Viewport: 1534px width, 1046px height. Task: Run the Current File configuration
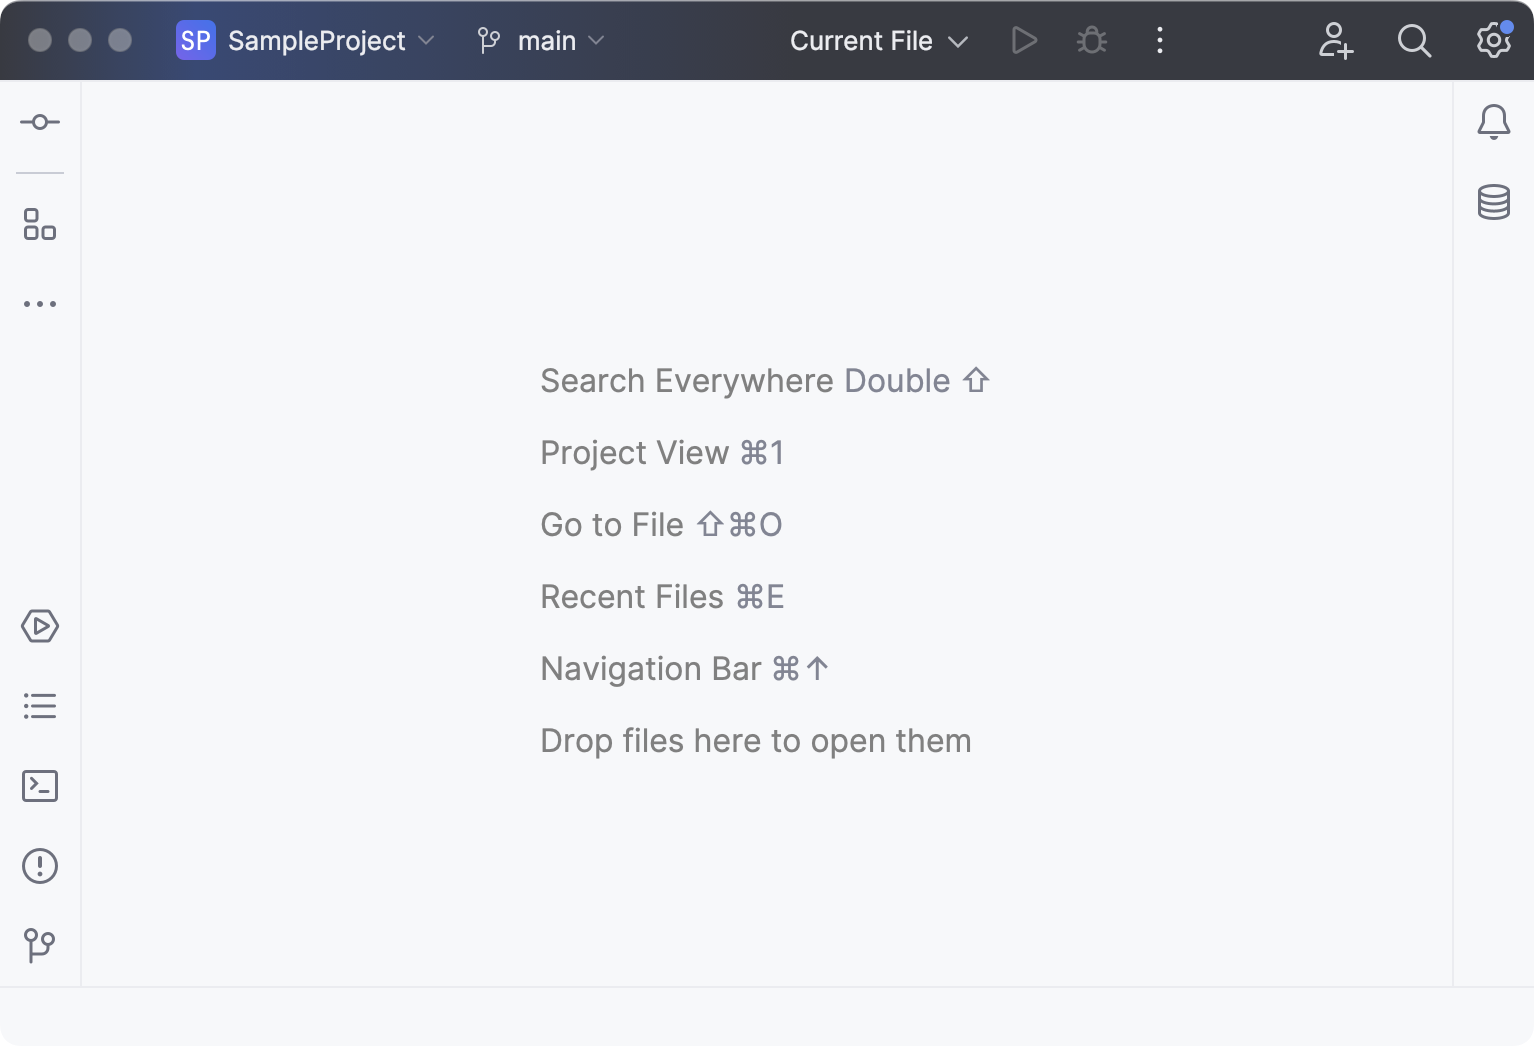pos(1023,41)
